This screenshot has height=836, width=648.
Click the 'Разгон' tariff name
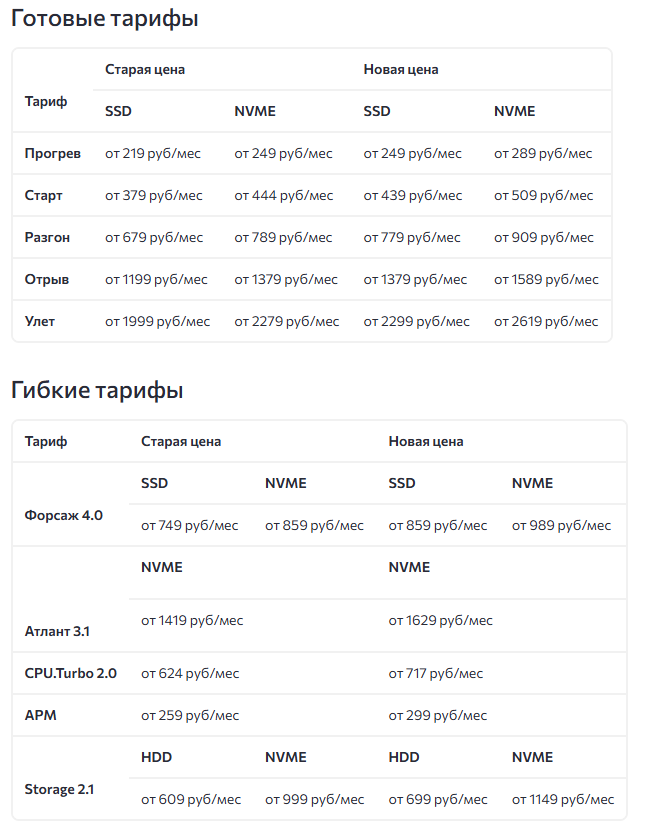(x=47, y=238)
